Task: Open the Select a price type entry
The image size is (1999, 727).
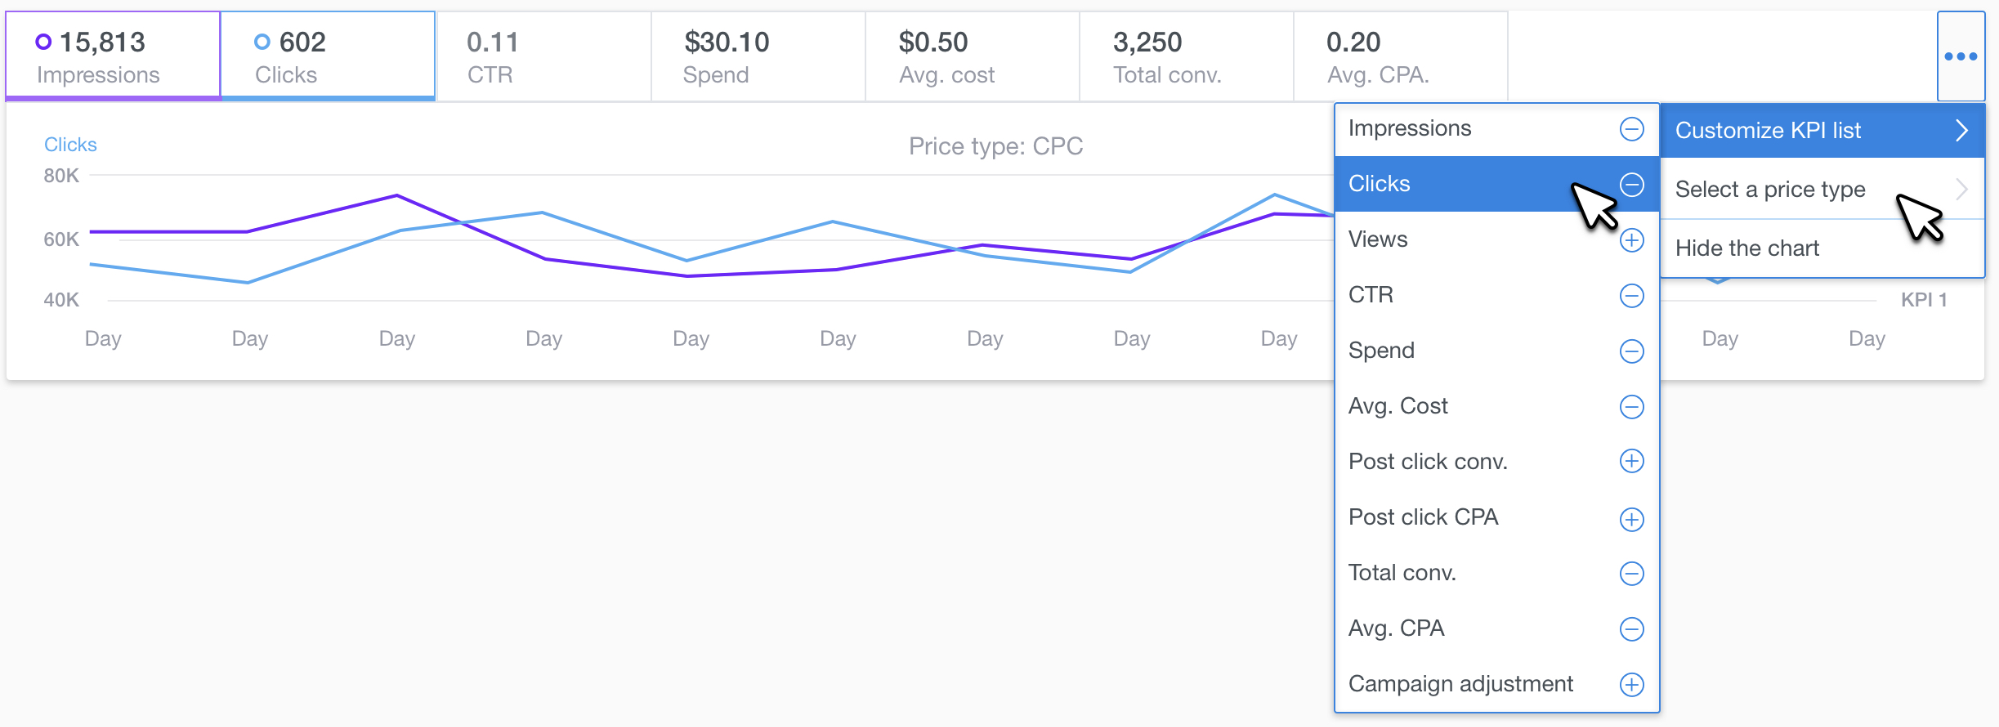Action: (x=1822, y=189)
